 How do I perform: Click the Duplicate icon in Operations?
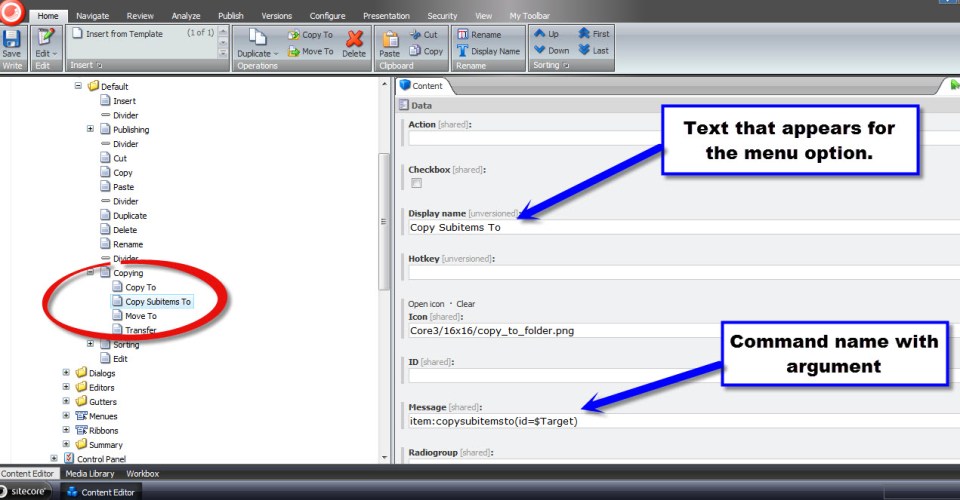(x=258, y=37)
